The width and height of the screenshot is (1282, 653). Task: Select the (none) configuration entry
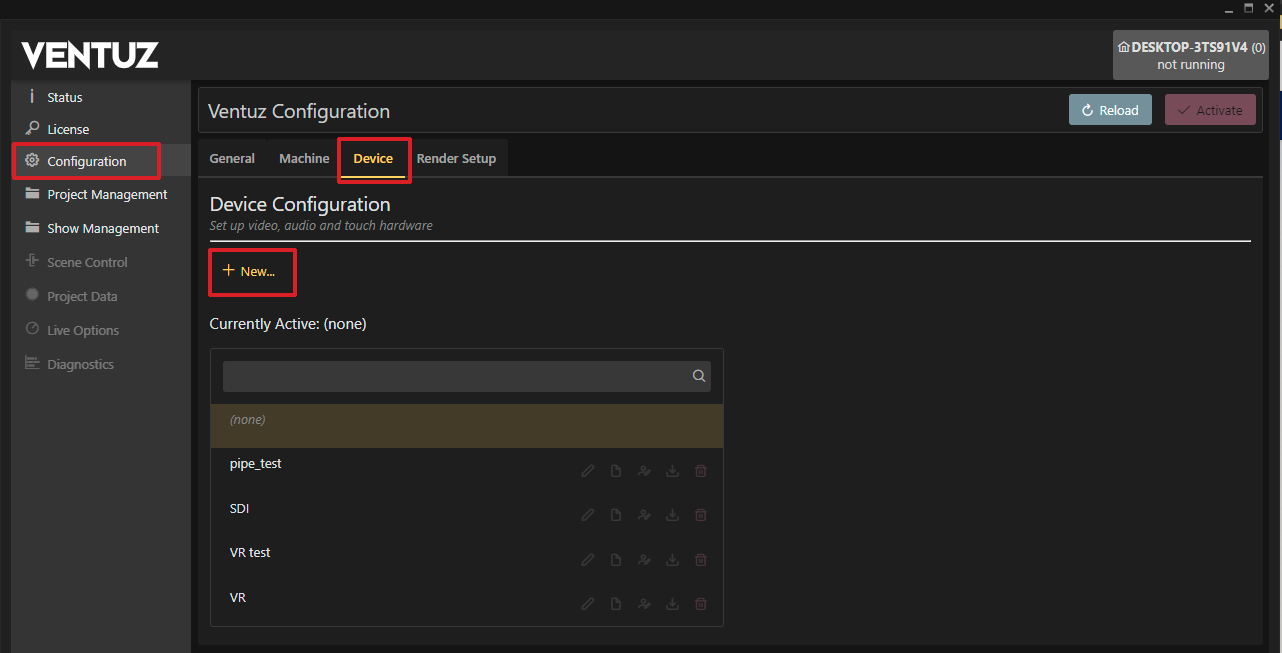[466, 420]
